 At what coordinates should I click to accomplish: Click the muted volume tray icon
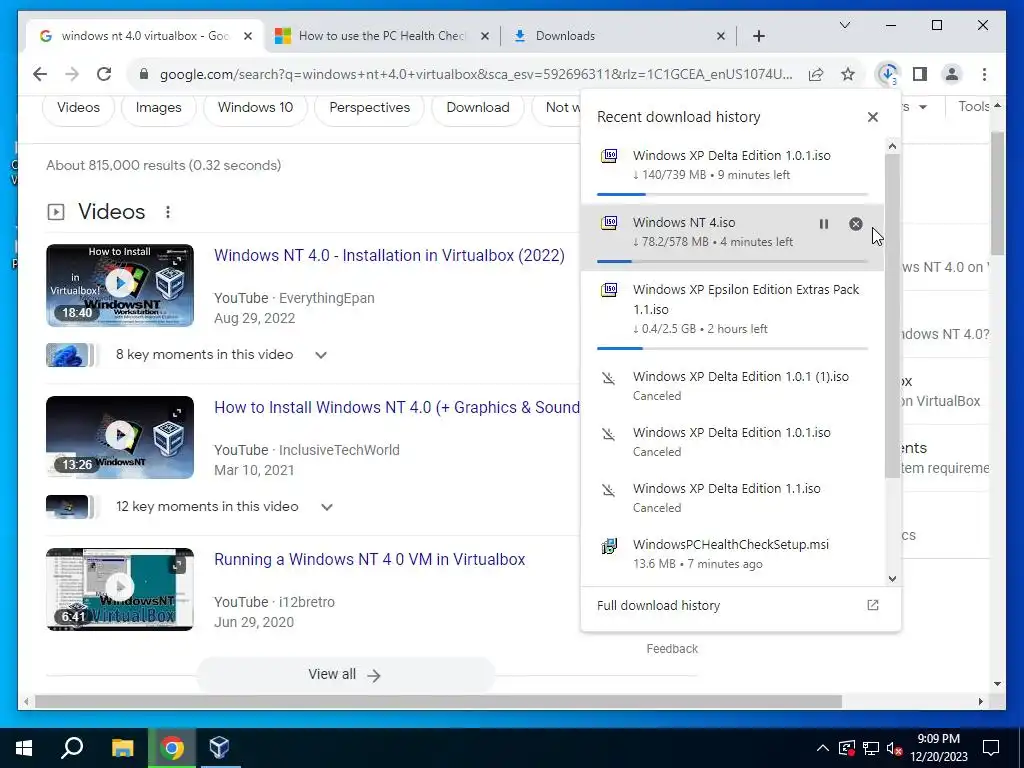pyautogui.click(x=894, y=748)
